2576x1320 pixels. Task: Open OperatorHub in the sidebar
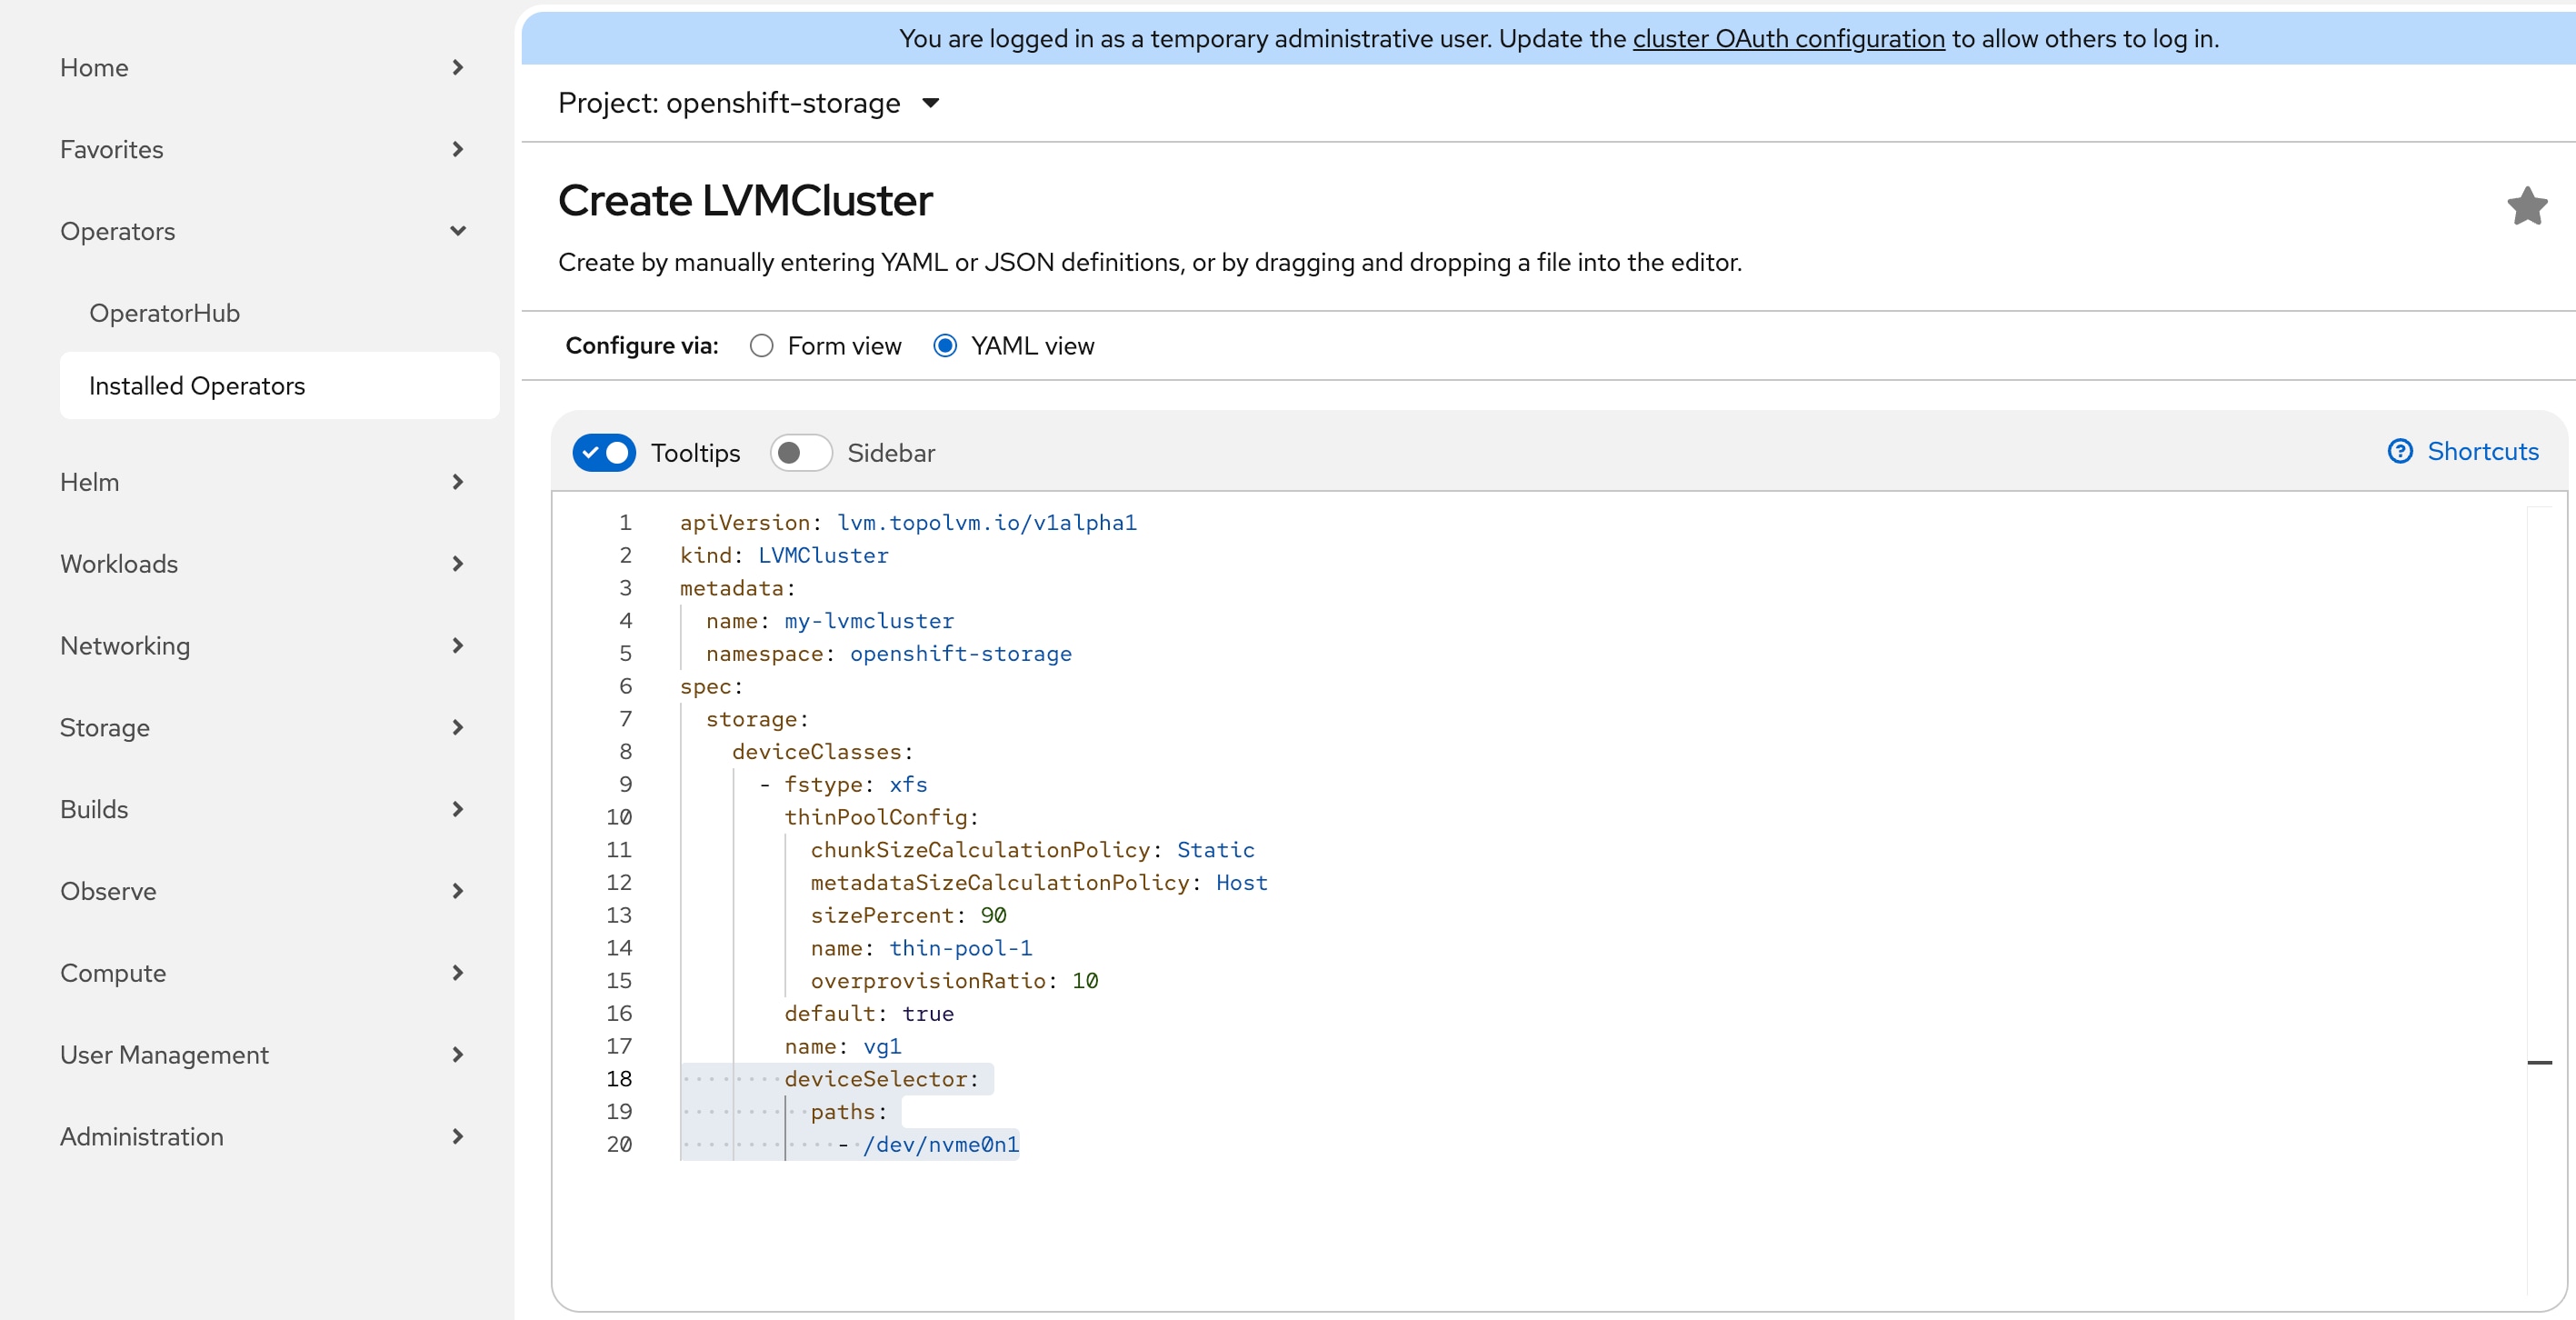164,314
